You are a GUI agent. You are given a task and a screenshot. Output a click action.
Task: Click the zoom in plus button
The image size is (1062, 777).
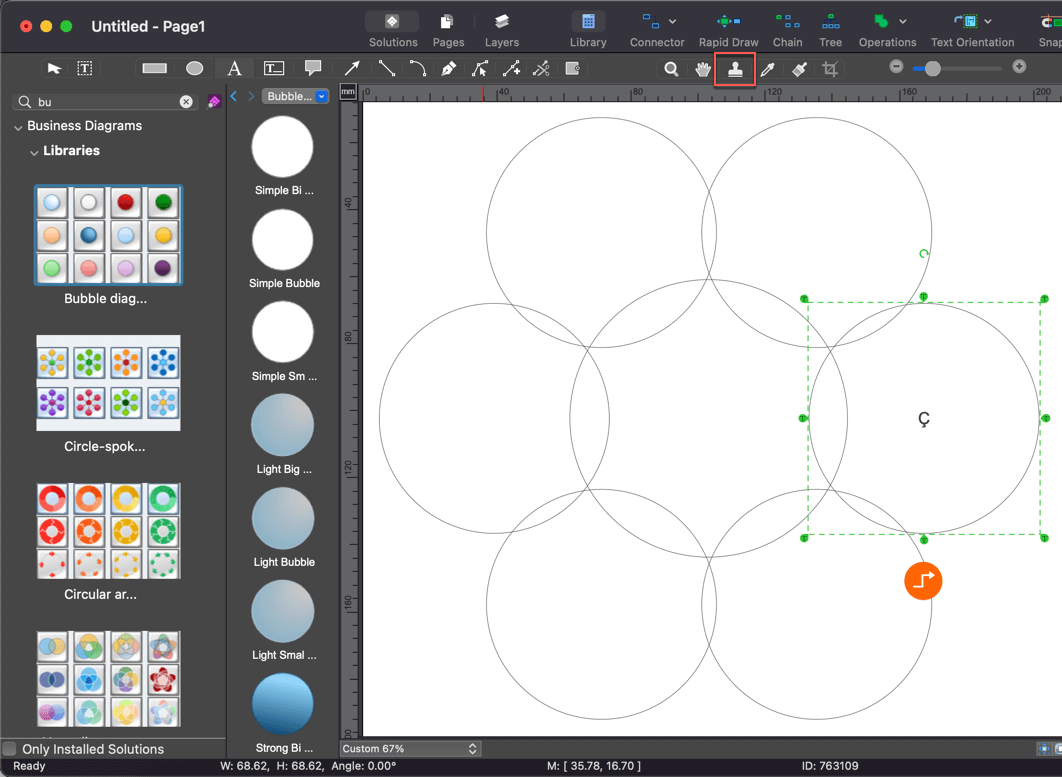coord(1019,66)
